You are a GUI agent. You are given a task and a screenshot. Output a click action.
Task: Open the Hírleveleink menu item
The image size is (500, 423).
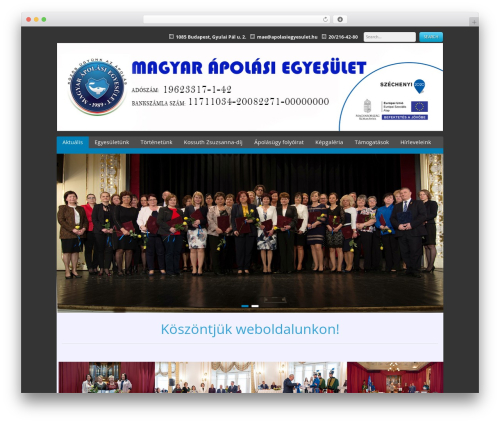pyautogui.click(x=415, y=142)
